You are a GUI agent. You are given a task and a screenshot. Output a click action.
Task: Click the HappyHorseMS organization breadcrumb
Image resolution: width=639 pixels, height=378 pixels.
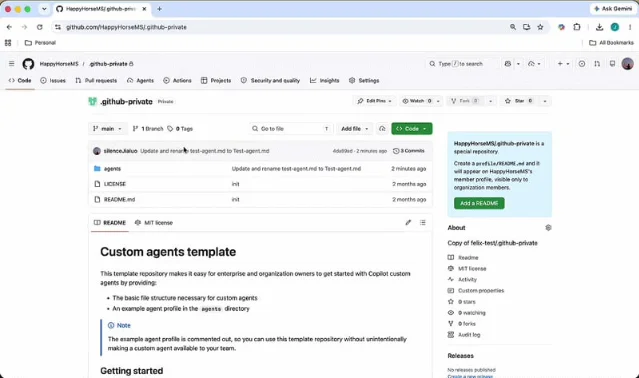(59, 64)
